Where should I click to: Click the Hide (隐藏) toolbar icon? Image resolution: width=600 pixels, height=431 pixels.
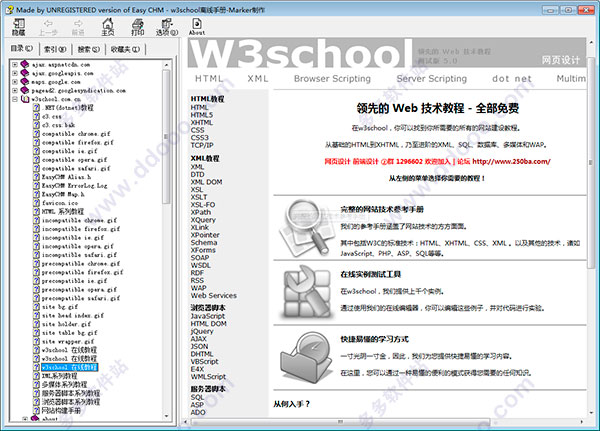pyautogui.click(x=18, y=27)
